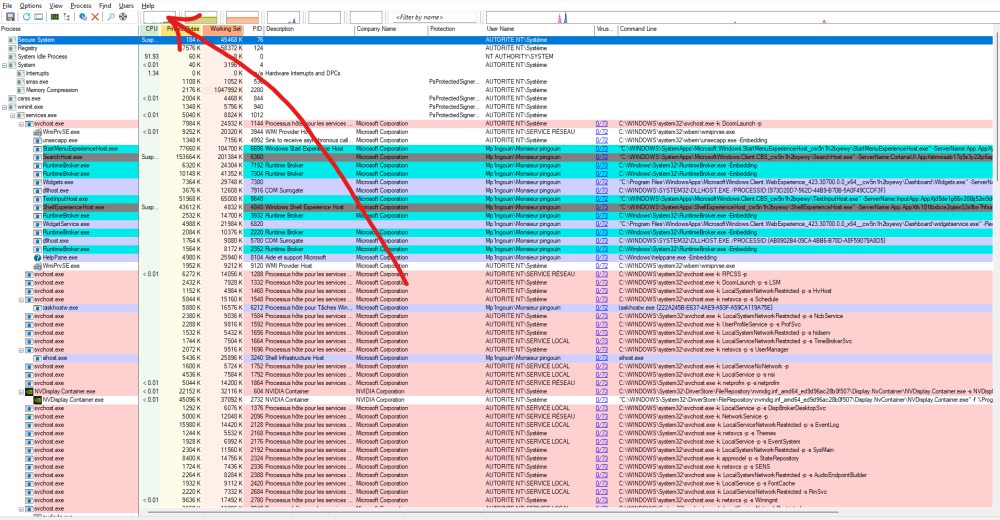Open the Users menu

pyautogui.click(x=126, y=6)
